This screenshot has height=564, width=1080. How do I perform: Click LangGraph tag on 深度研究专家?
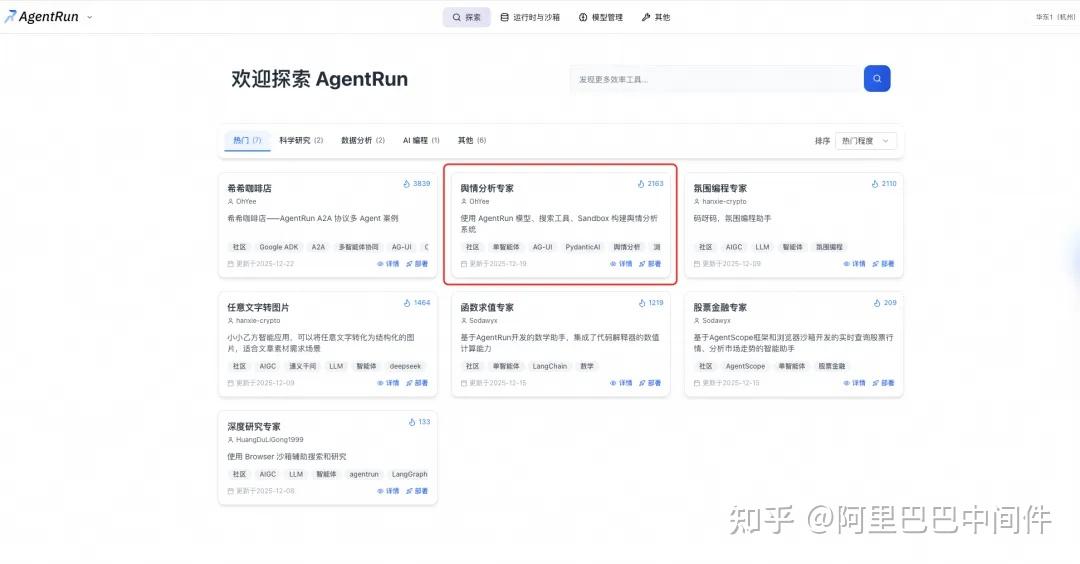tap(409, 474)
